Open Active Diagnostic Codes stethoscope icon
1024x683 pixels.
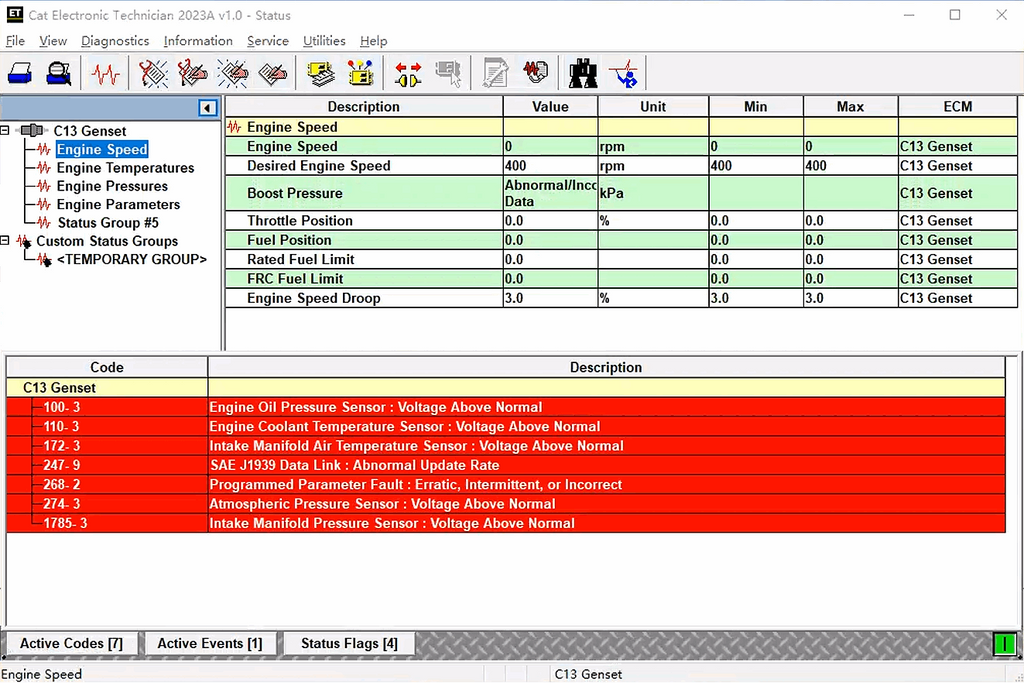[x=153, y=73]
